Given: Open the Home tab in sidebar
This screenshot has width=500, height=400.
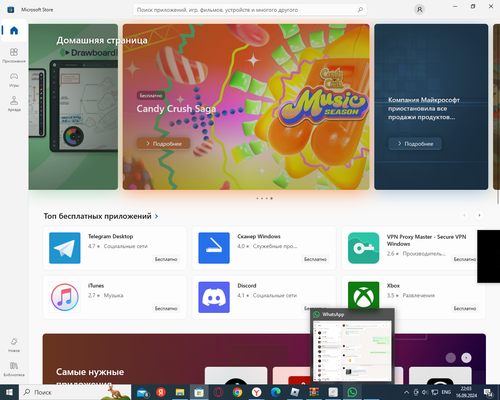Looking at the screenshot, I should tap(14, 31).
